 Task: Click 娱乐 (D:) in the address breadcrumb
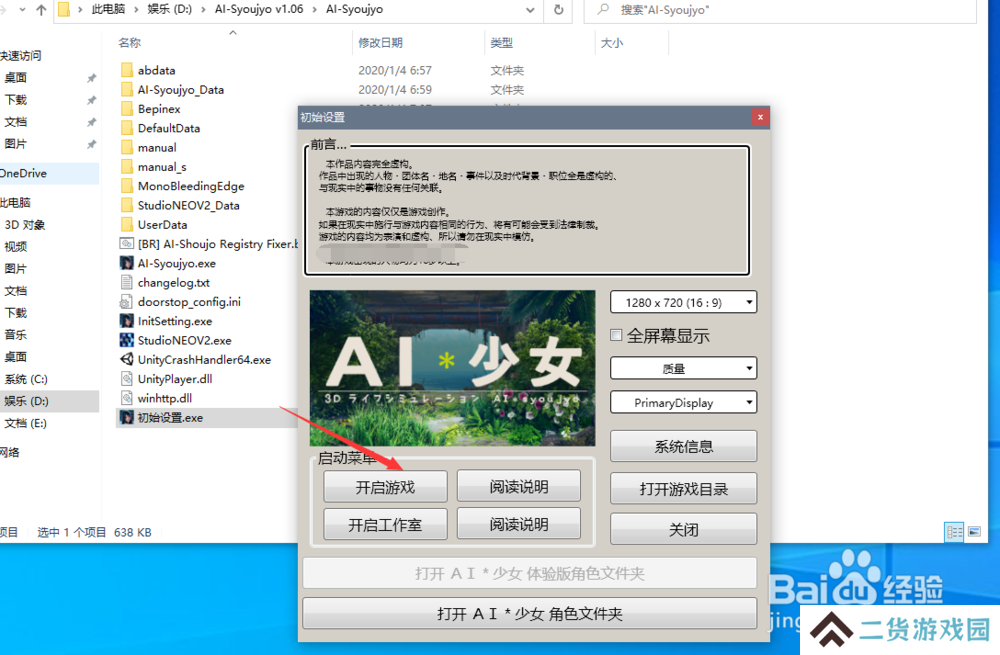(170, 10)
